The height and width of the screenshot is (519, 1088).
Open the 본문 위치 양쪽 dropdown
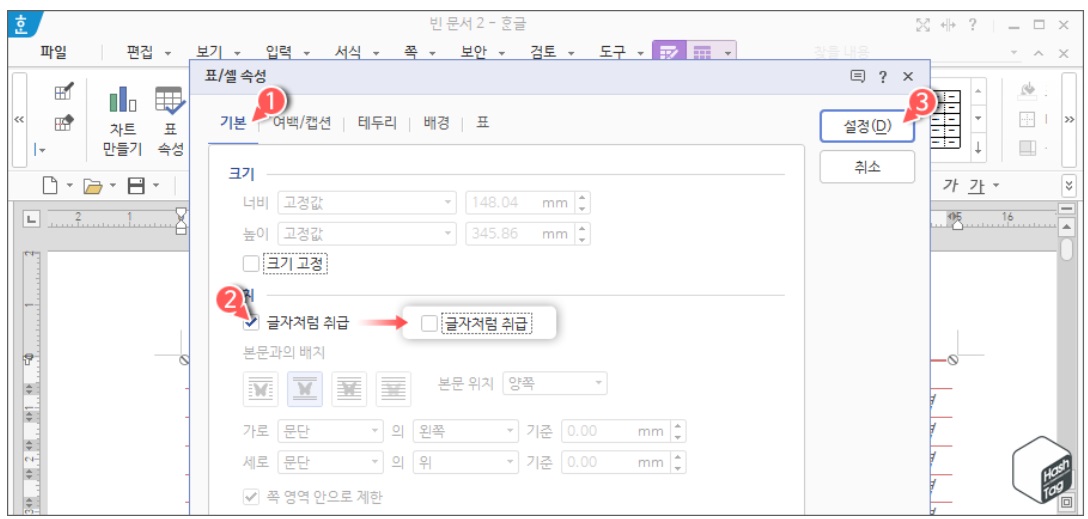pyautogui.click(x=554, y=383)
